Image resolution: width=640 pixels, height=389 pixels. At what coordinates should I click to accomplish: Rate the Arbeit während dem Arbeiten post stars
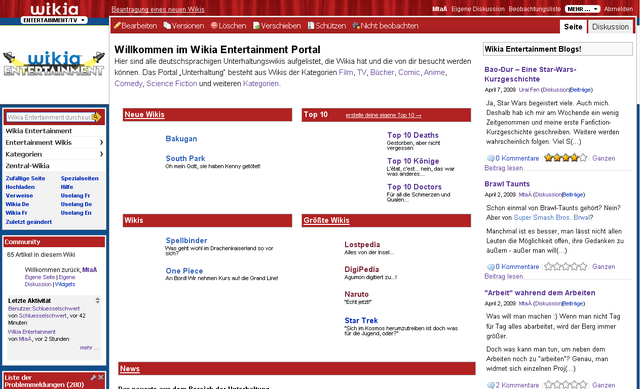point(565,385)
